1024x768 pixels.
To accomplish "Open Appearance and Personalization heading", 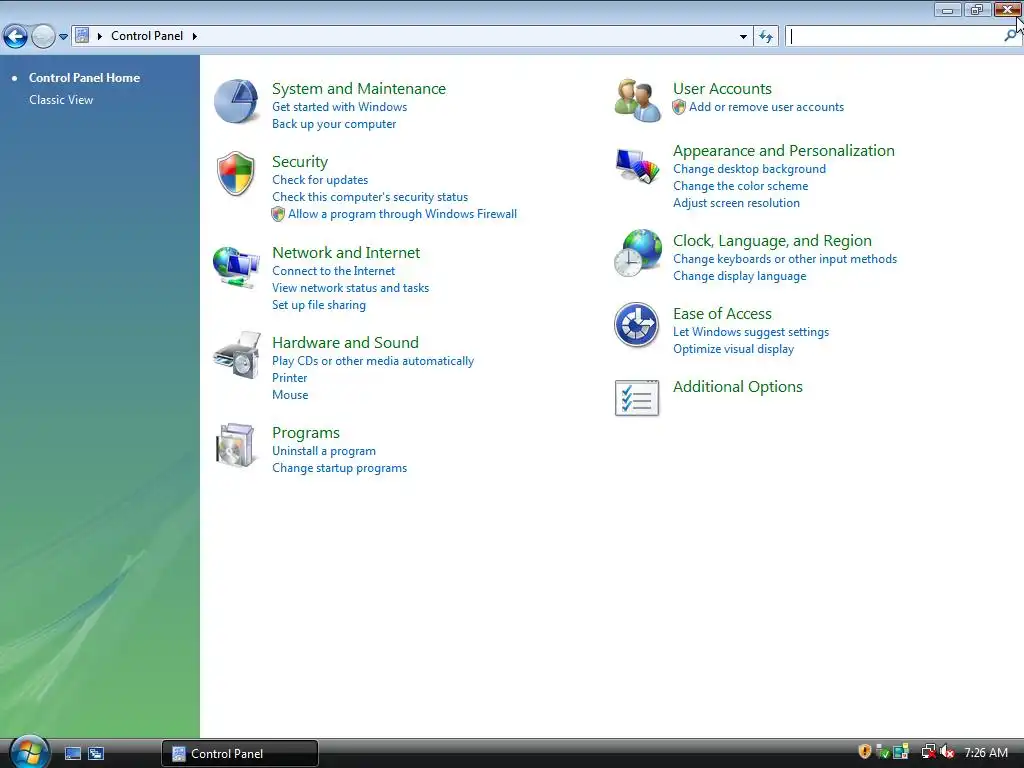I will (x=784, y=151).
